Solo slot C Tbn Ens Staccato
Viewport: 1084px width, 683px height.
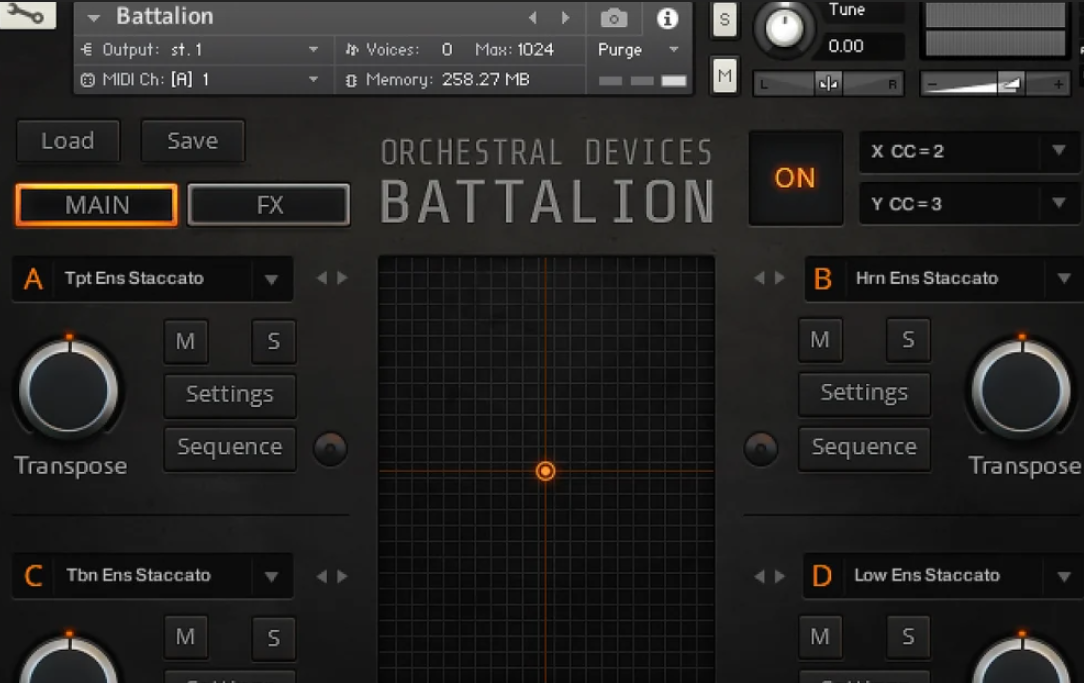(274, 637)
